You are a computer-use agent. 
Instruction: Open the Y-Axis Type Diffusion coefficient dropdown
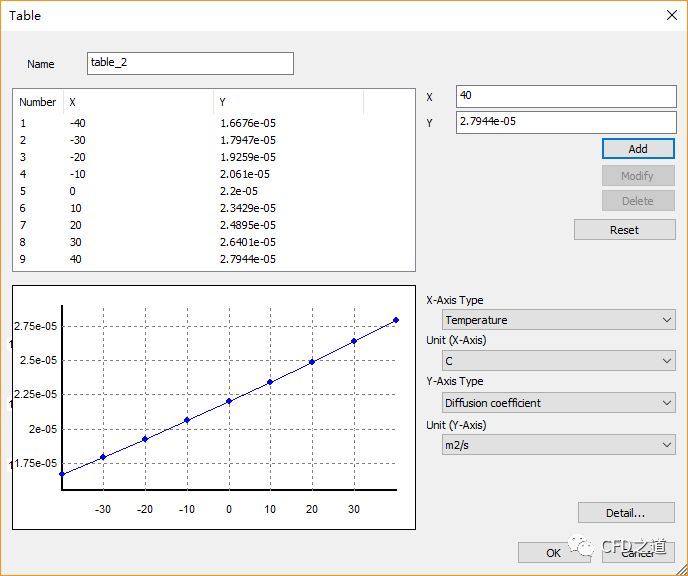pyautogui.click(x=559, y=403)
